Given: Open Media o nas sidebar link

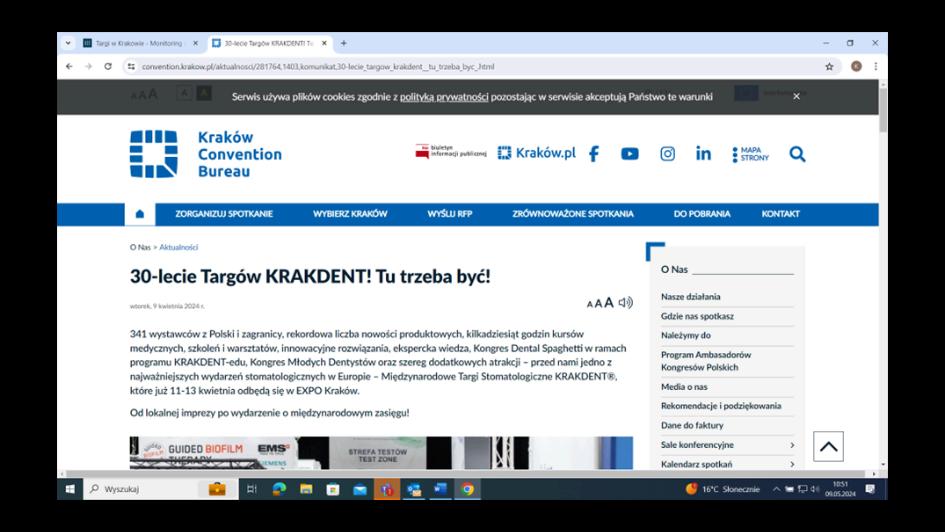Looking at the screenshot, I should [684, 387].
